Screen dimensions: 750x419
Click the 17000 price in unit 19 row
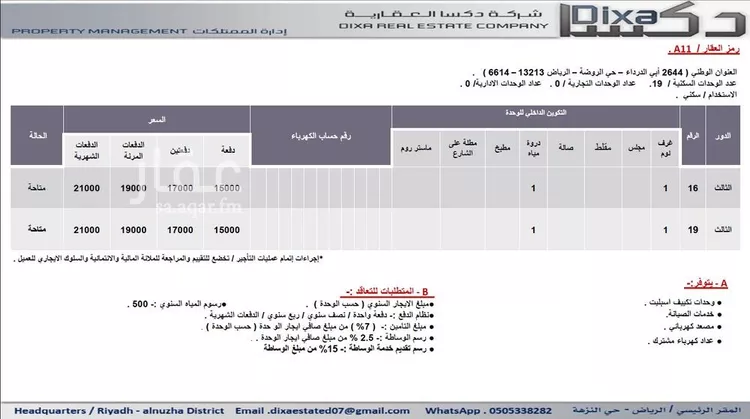tap(180, 230)
